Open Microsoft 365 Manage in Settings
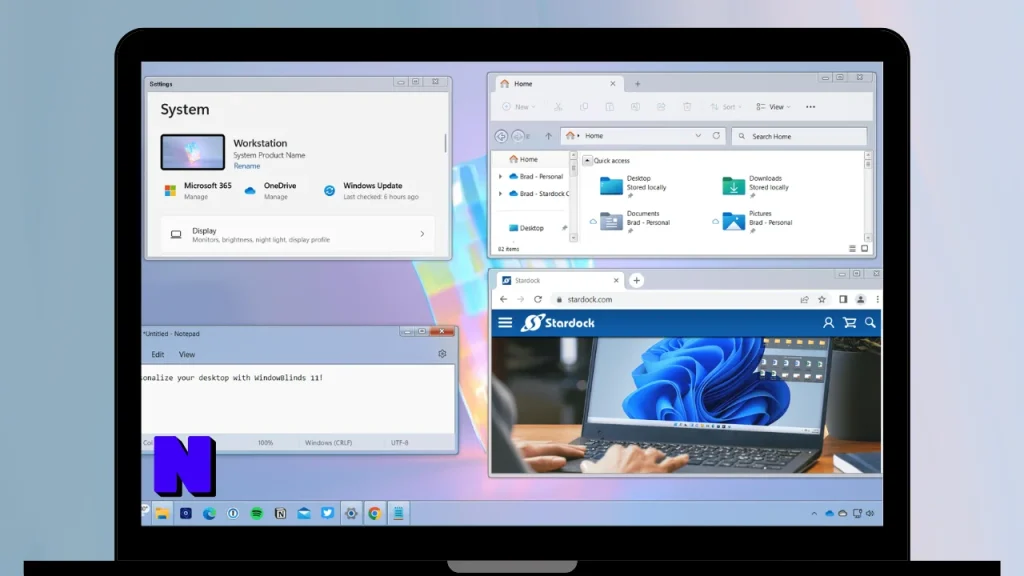Image resolution: width=1024 pixels, height=576 pixels. tap(197, 191)
